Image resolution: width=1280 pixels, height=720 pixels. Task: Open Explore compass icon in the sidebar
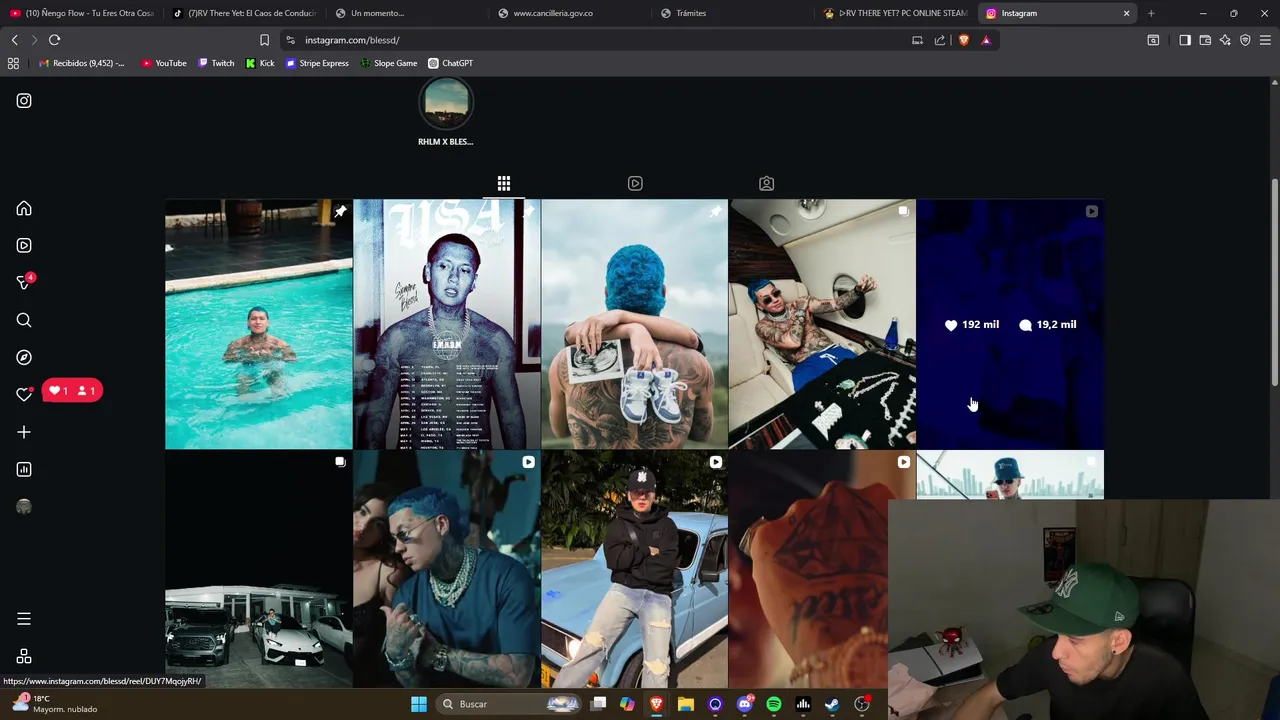coord(24,357)
